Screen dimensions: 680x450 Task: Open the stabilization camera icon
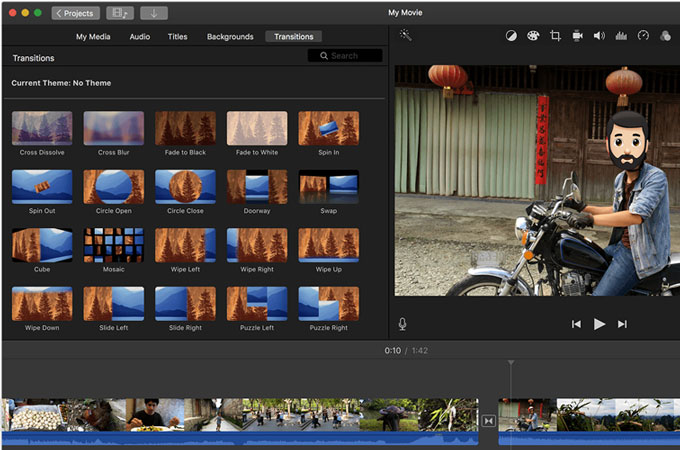click(577, 36)
